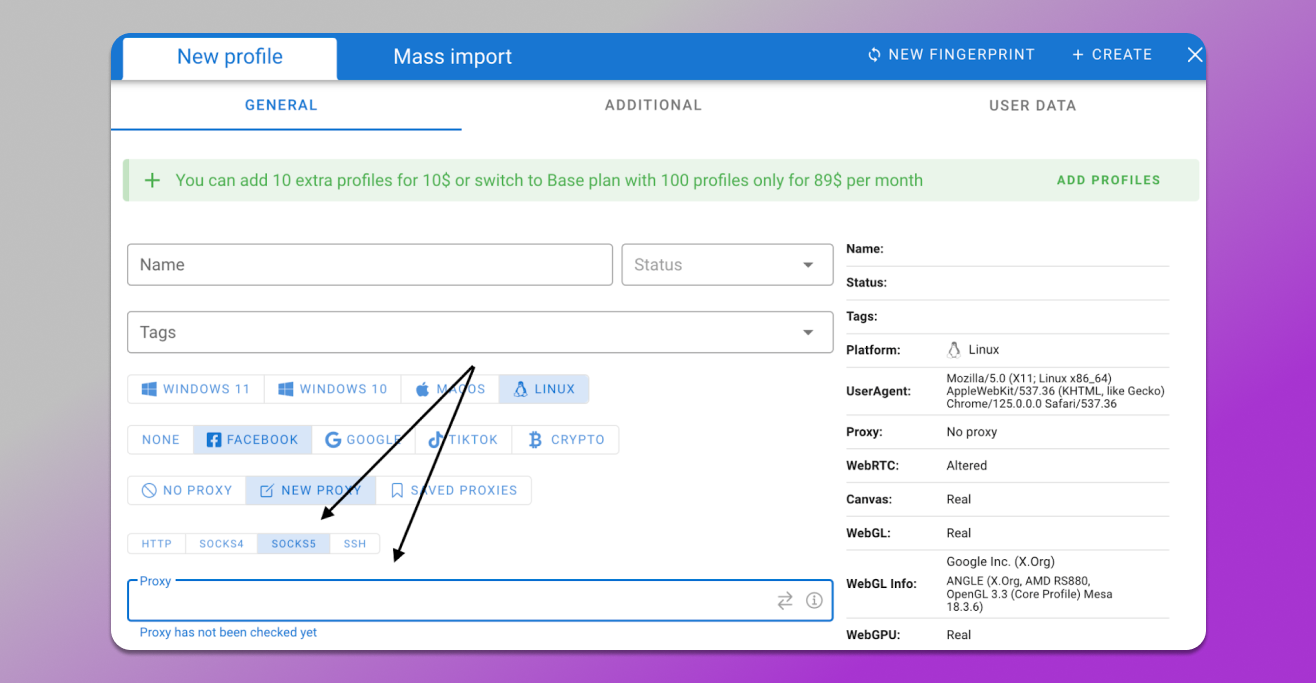This screenshot has height=683, width=1316.
Task: Select the WINDOWS 11 platform
Action: point(196,389)
